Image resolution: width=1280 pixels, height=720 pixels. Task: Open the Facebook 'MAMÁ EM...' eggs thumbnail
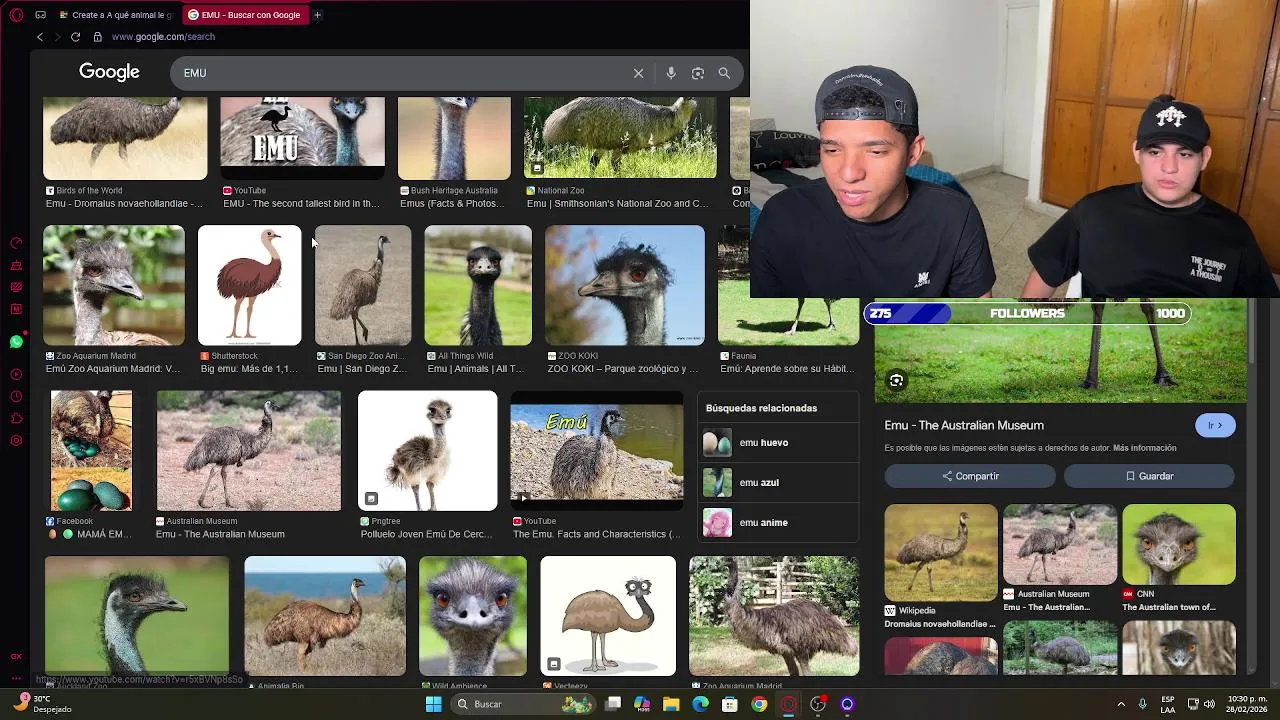[91, 450]
